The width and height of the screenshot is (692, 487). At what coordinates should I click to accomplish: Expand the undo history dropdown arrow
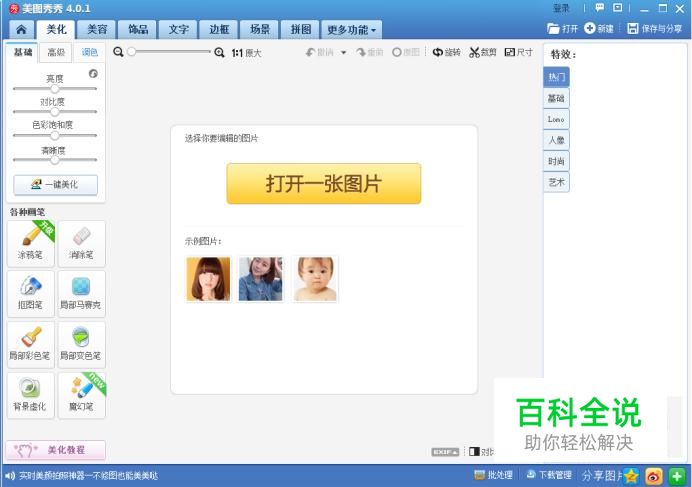coord(343,53)
